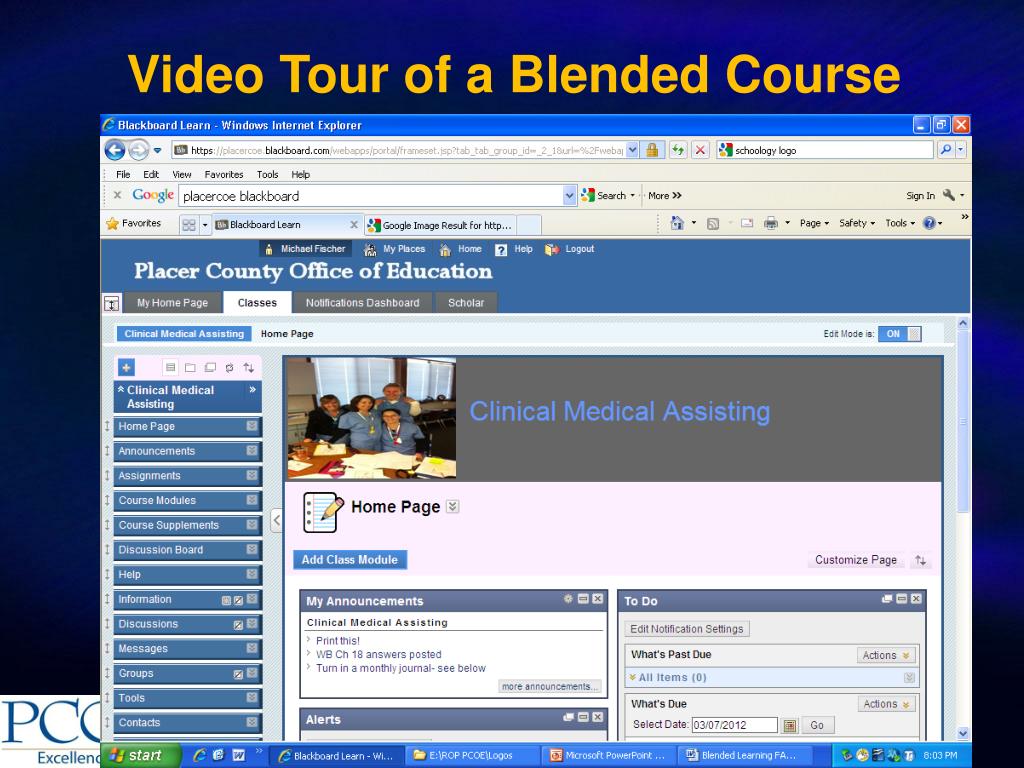Screen dimensions: 1024x768
Task: Open the Print this! announcement link
Action: pyautogui.click(x=338, y=641)
